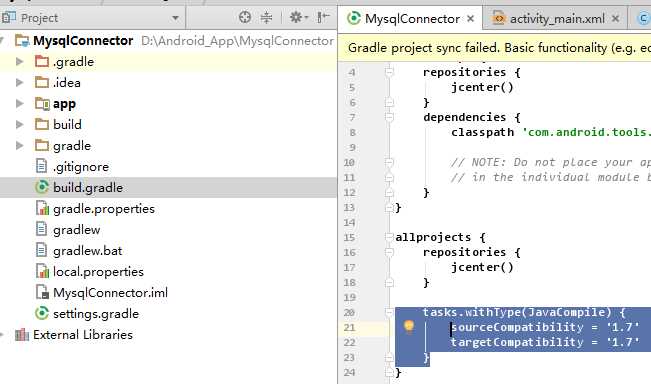Expand the app module folder

(x=19, y=103)
